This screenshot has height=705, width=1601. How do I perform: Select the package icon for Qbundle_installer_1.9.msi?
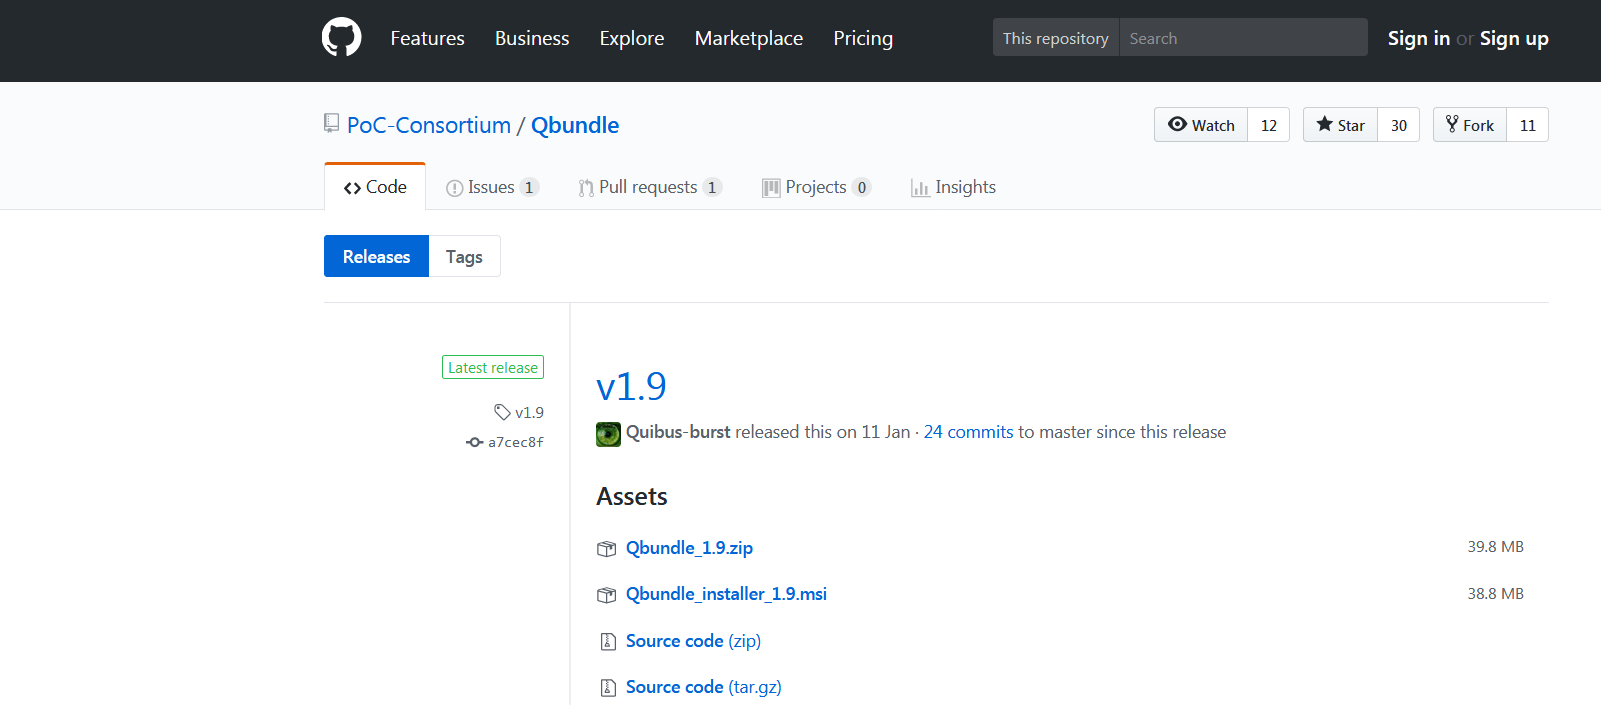pos(606,595)
